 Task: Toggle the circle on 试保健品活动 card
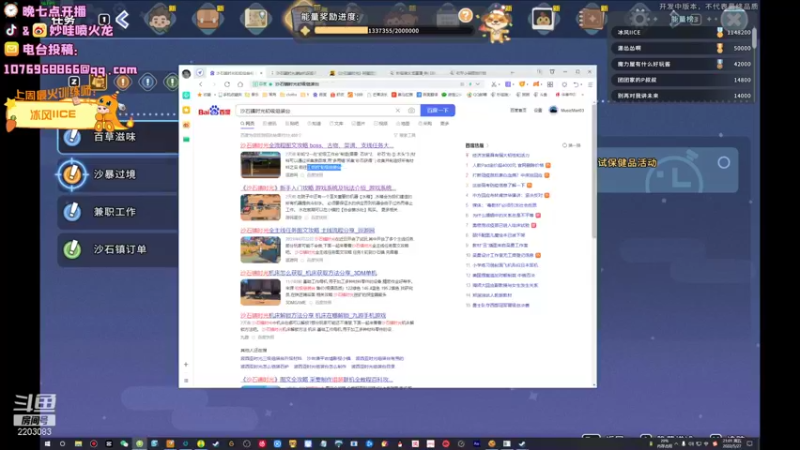tap(723, 163)
